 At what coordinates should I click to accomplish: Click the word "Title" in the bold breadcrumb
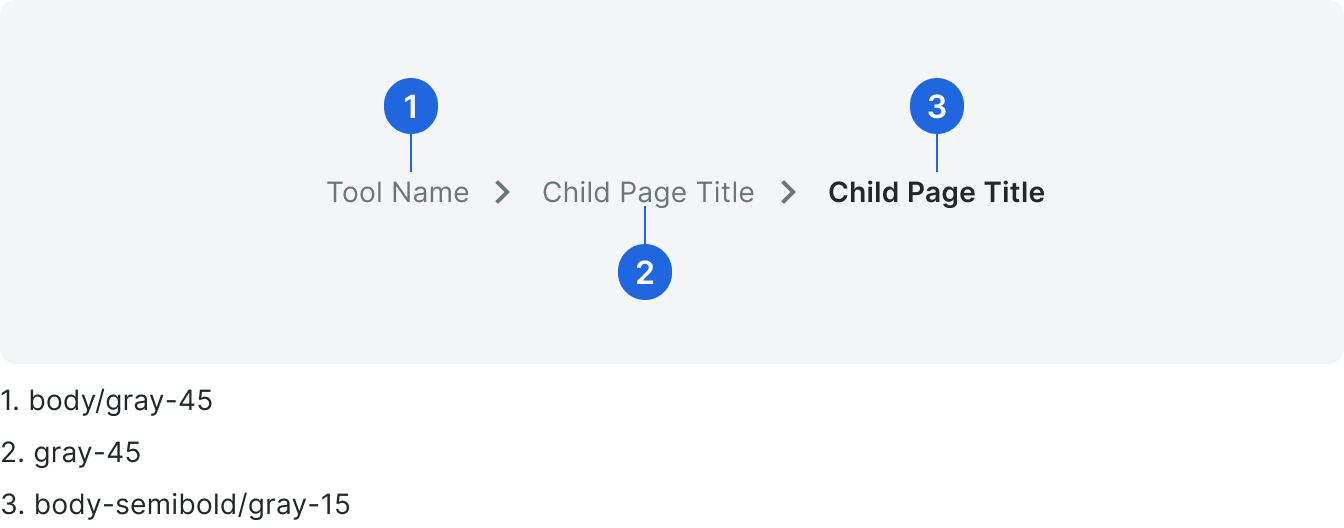click(x=1014, y=192)
